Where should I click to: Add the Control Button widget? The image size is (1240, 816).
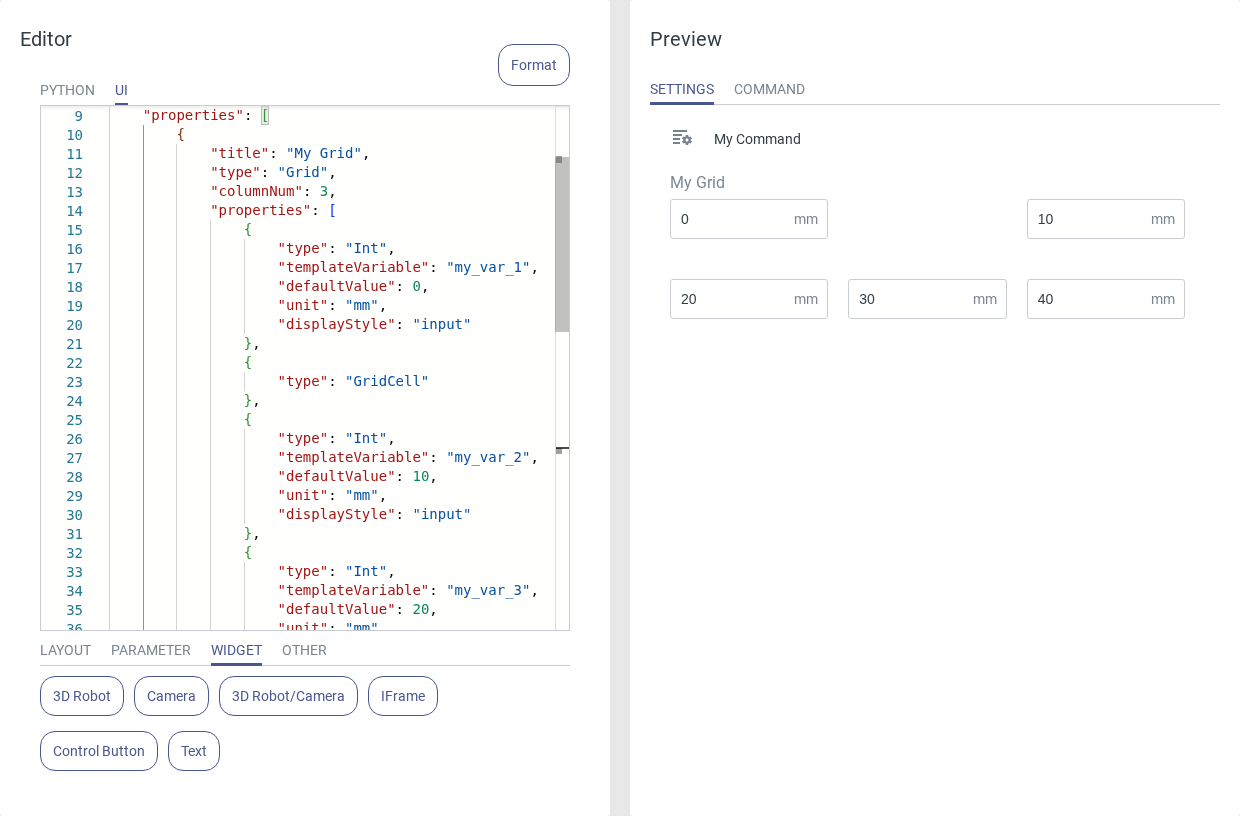pyautogui.click(x=99, y=751)
